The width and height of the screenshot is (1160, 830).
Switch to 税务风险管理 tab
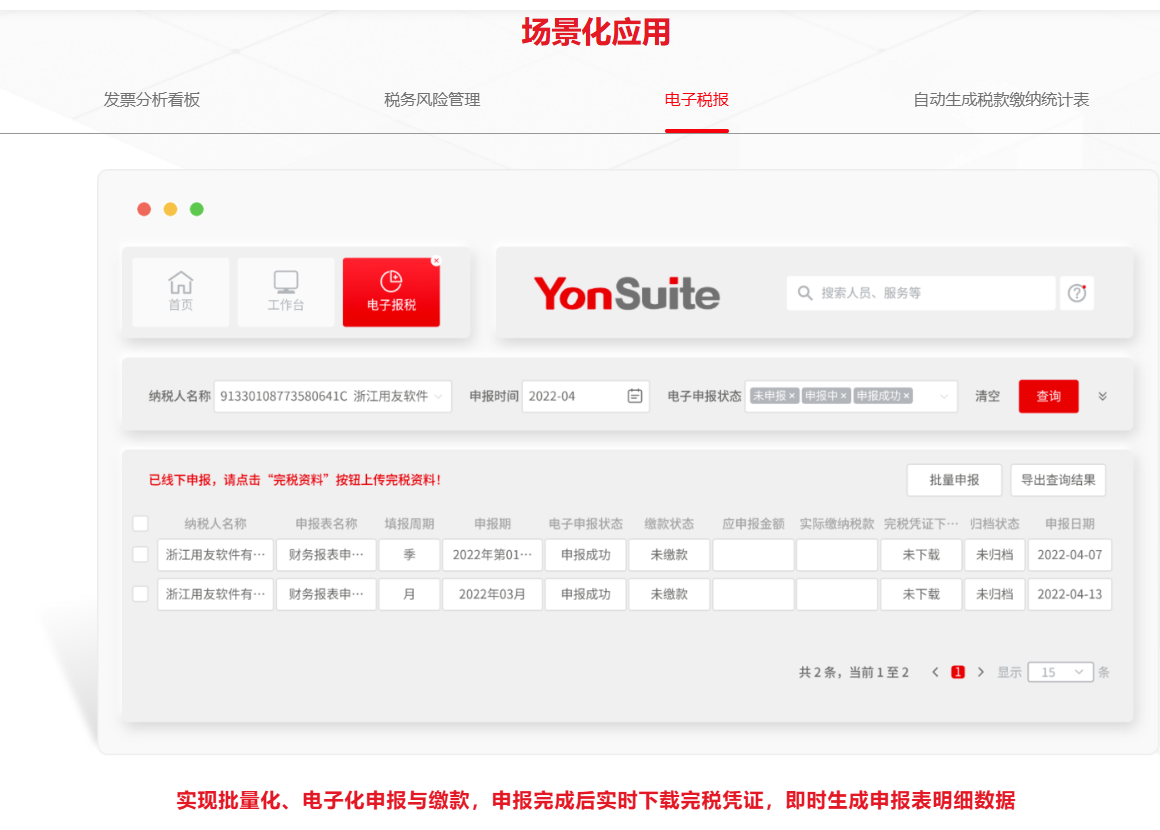point(432,100)
